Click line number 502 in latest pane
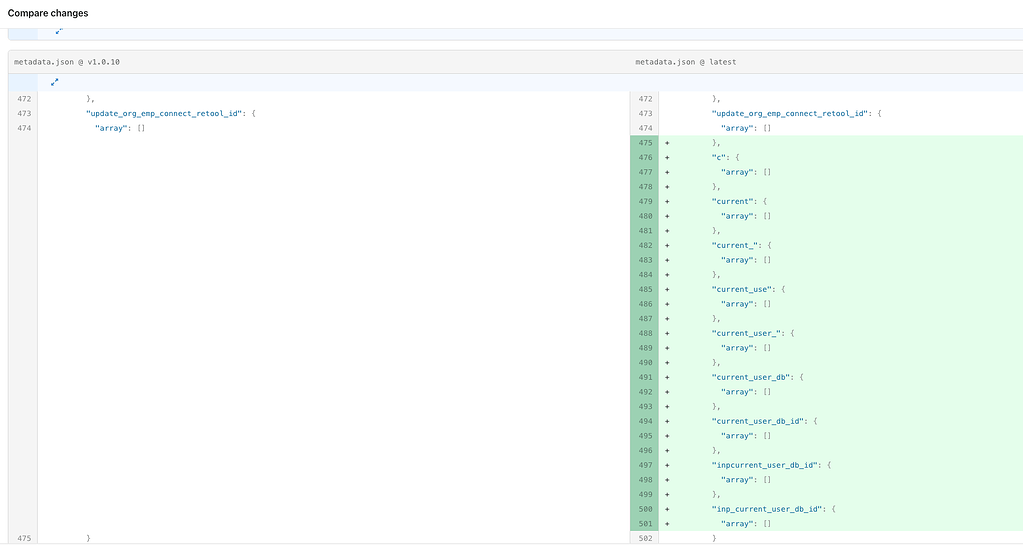 coord(645,538)
